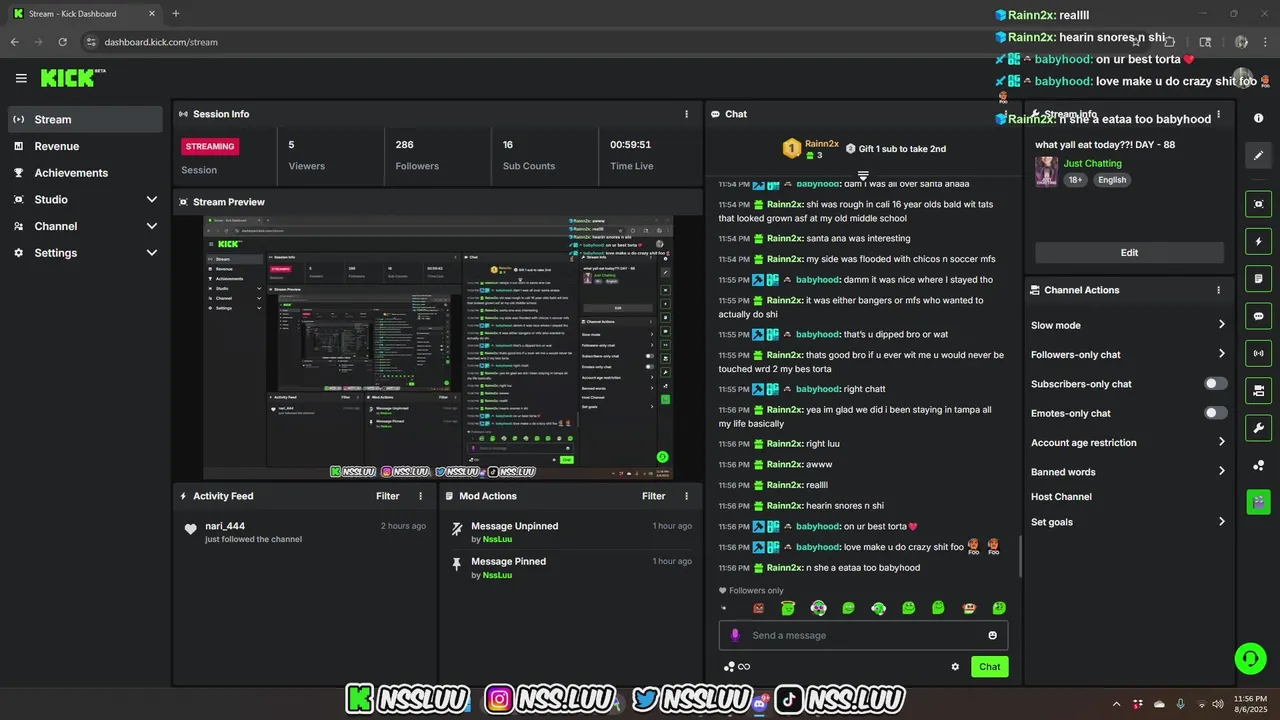Open Channel Actions three-dot menu
Viewport: 1280px width, 720px height.
pyautogui.click(x=1218, y=290)
